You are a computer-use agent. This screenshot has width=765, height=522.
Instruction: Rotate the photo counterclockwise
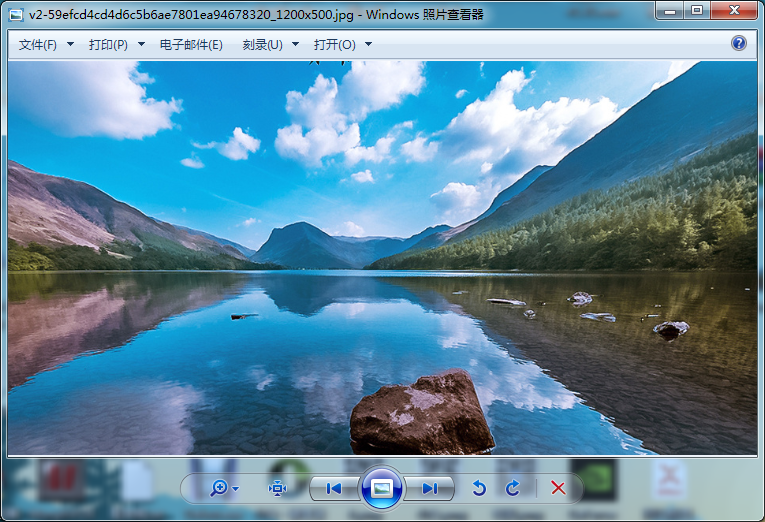tap(479, 488)
